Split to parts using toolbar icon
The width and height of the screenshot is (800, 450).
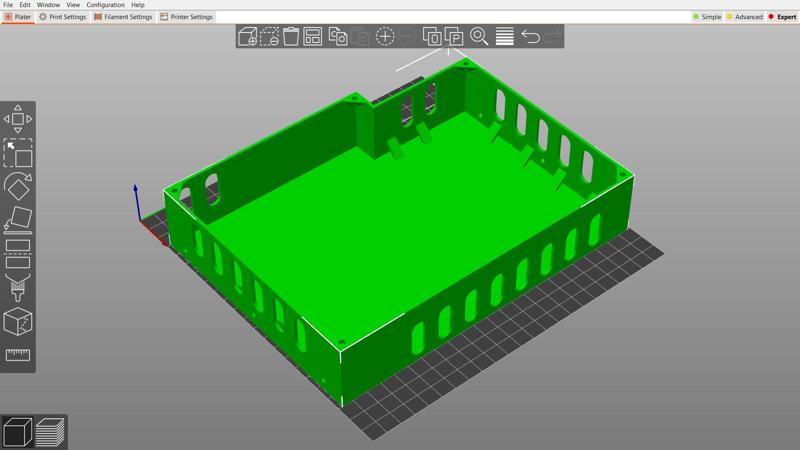click(454, 37)
